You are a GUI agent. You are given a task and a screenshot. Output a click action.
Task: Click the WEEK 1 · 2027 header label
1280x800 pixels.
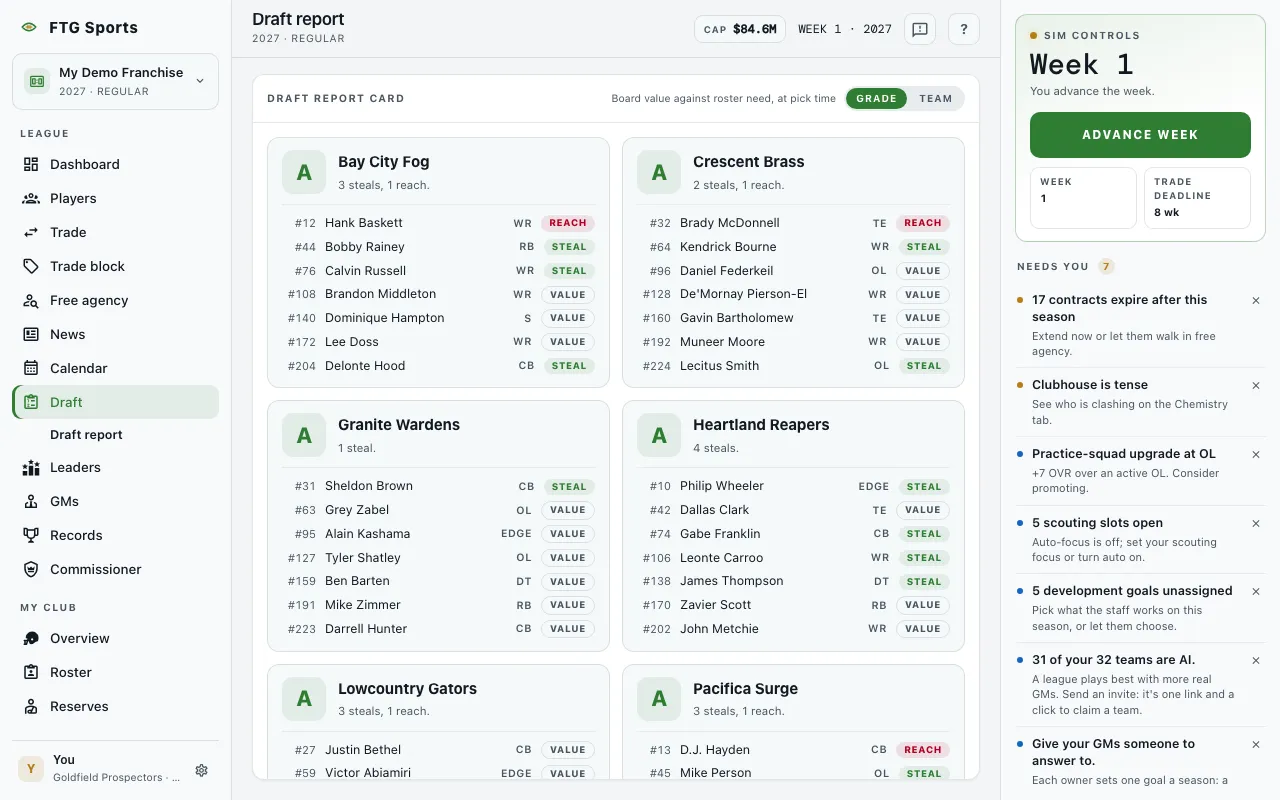point(845,29)
